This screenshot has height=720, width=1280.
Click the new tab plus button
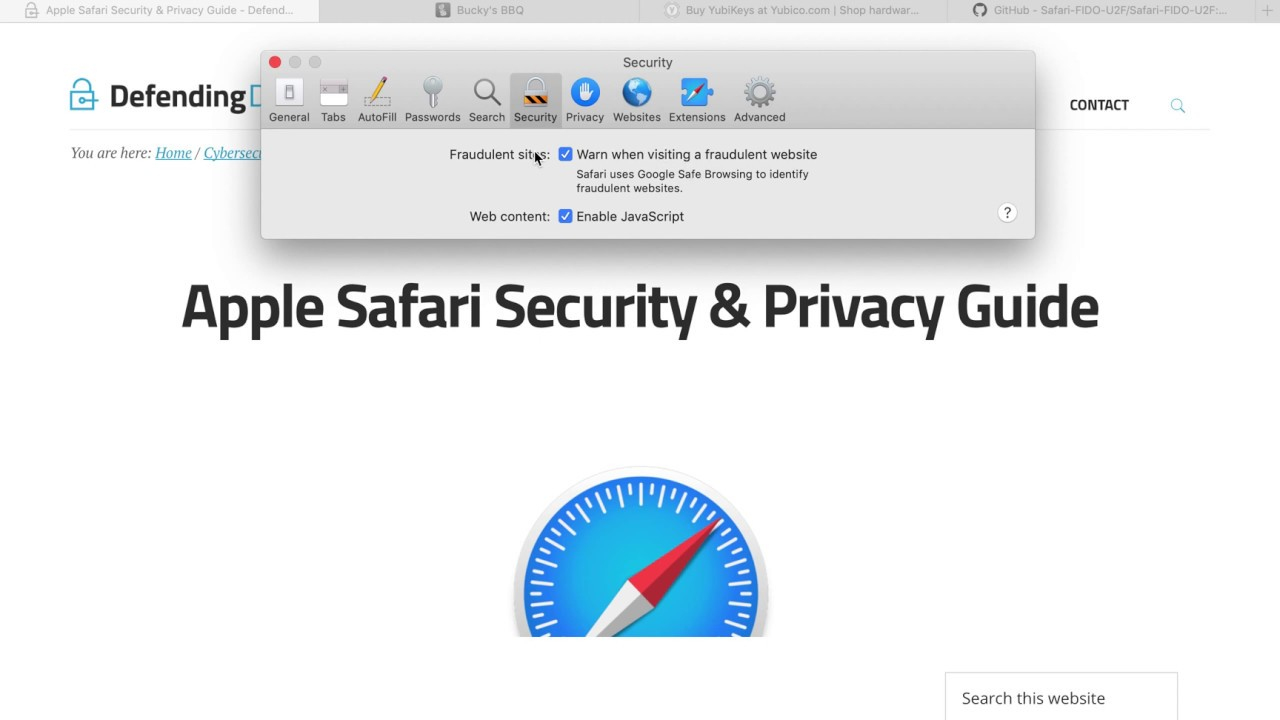[1267, 10]
